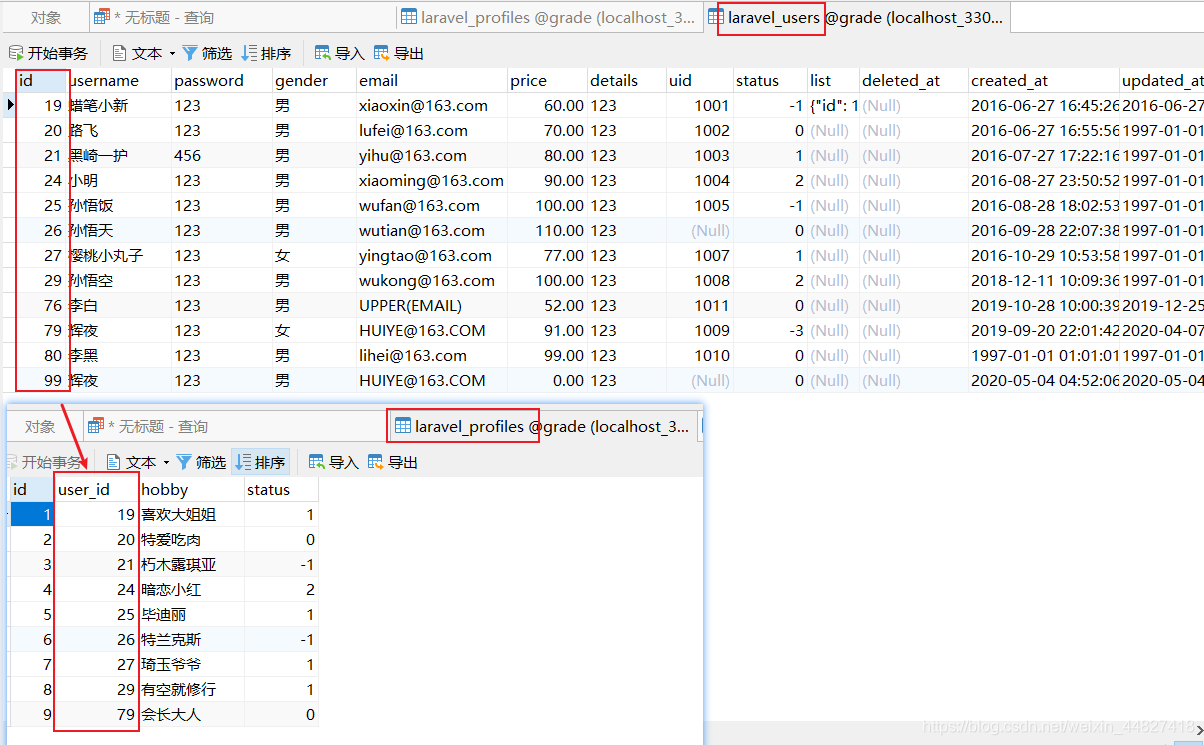The image size is (1204, 745).
Task: Click 开始事务 in the laravel_users window toolbar
Action: point(48,53)
